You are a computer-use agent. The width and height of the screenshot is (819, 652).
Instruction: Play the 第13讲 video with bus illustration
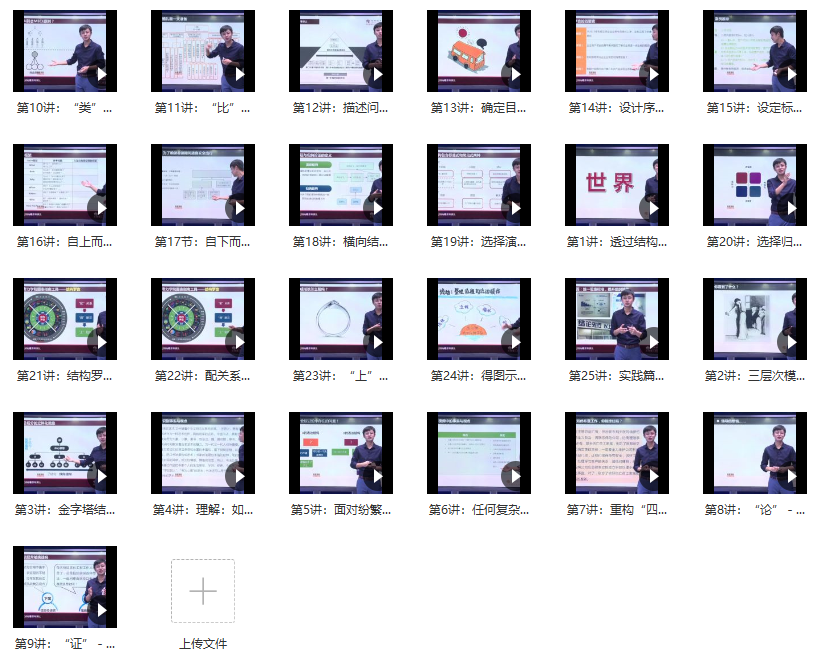[514, 74]
